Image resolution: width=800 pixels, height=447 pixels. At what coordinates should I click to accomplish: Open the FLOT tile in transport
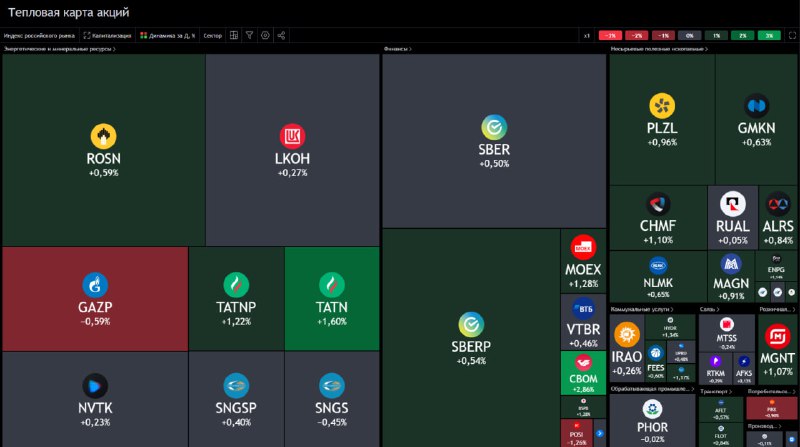click(x=720, y=435)
